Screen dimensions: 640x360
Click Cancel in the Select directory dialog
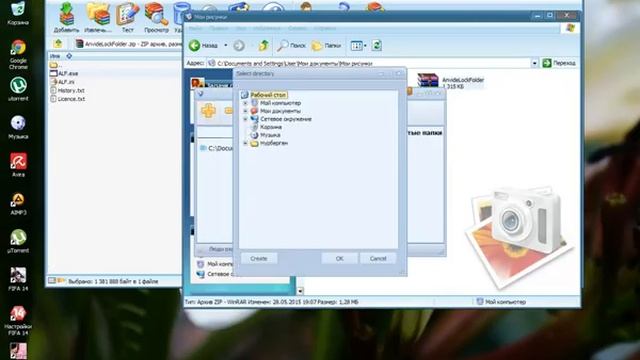tap(378, 258)
